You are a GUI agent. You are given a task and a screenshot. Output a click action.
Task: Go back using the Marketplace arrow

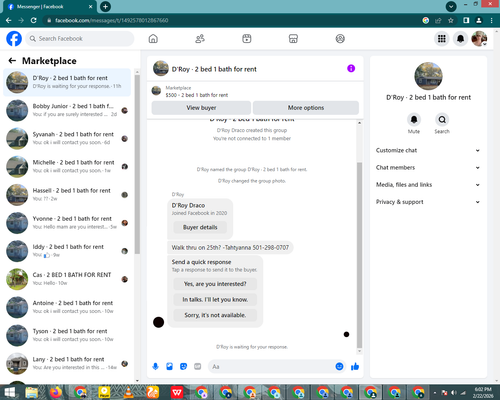coord(12,61)
